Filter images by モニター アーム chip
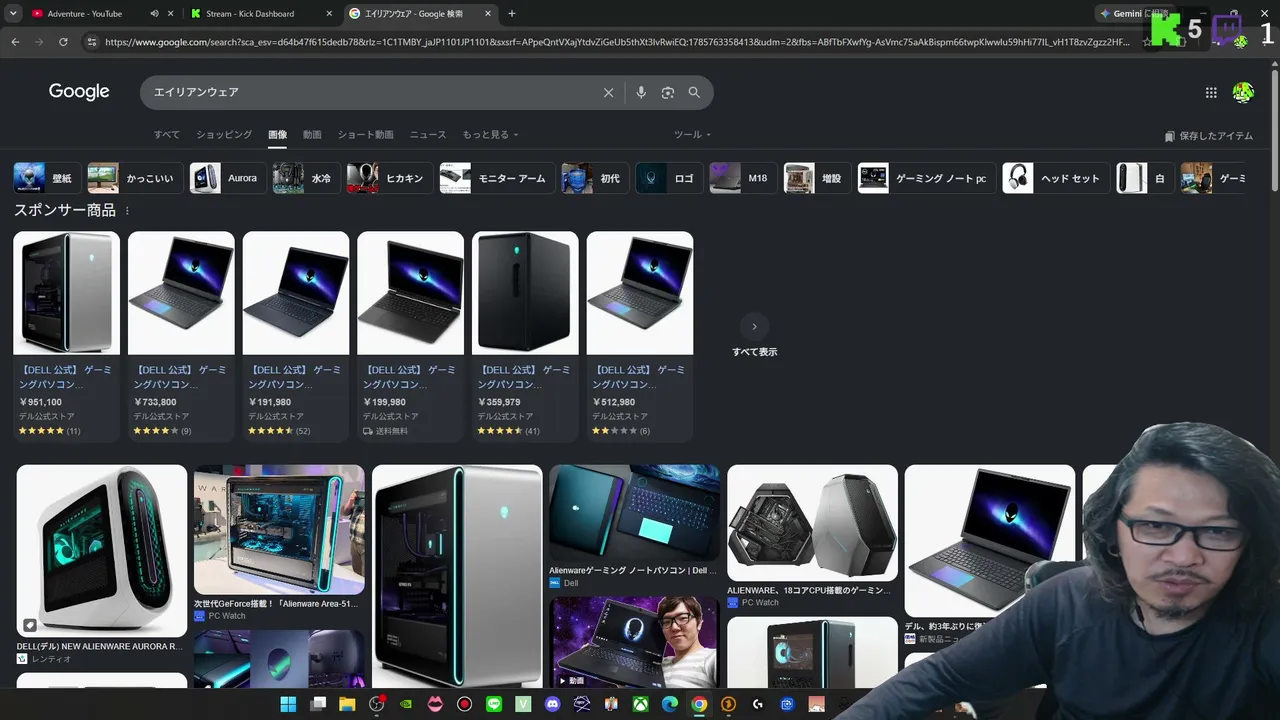Screen dimensions: 1280x720 click(x=496, y=178)
